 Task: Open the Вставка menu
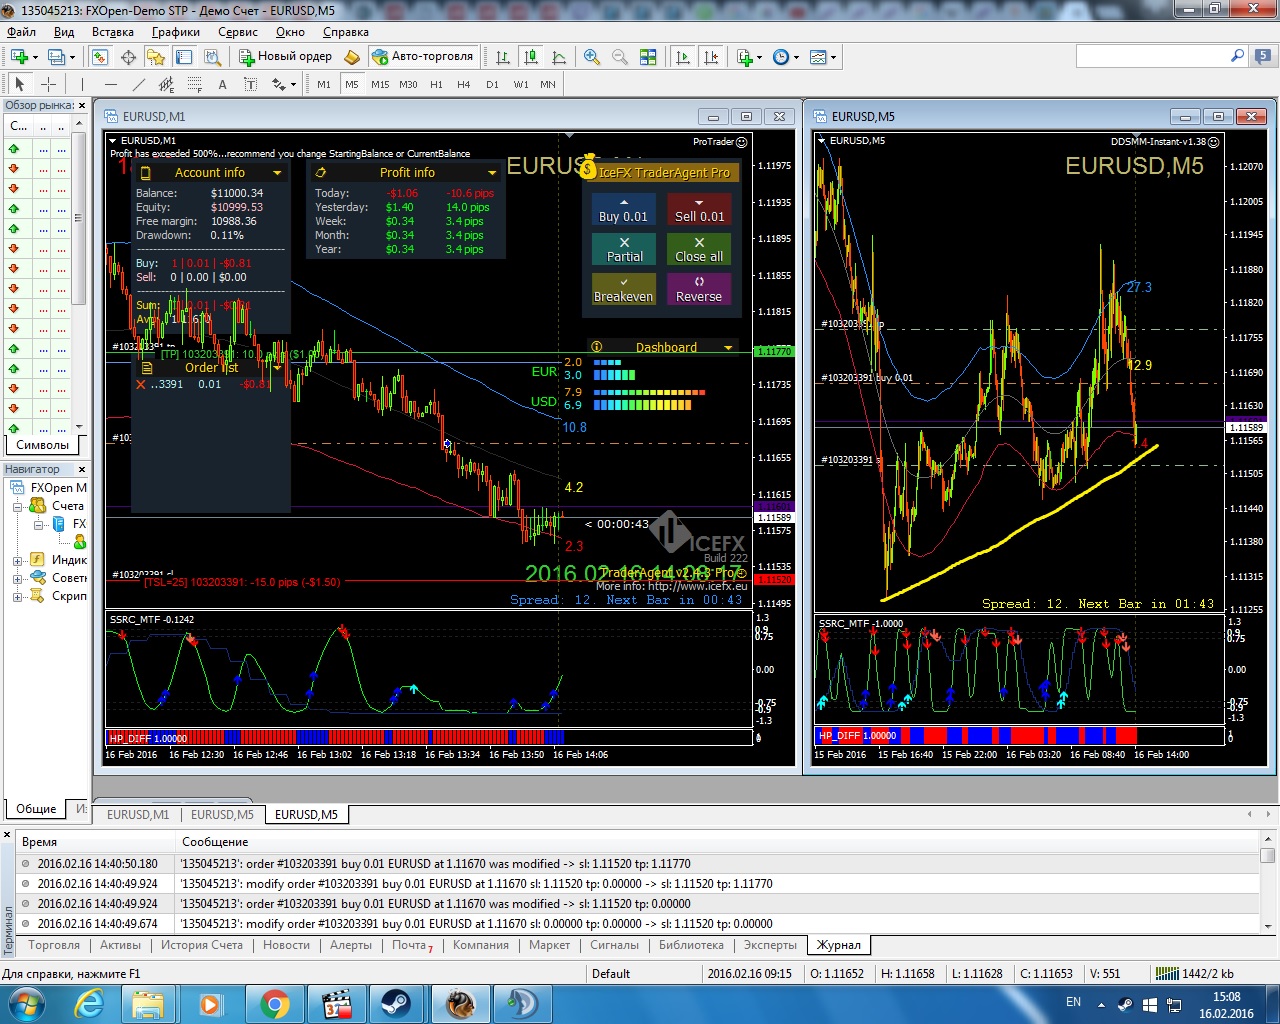pyautogui.click(x=113, y=32)
